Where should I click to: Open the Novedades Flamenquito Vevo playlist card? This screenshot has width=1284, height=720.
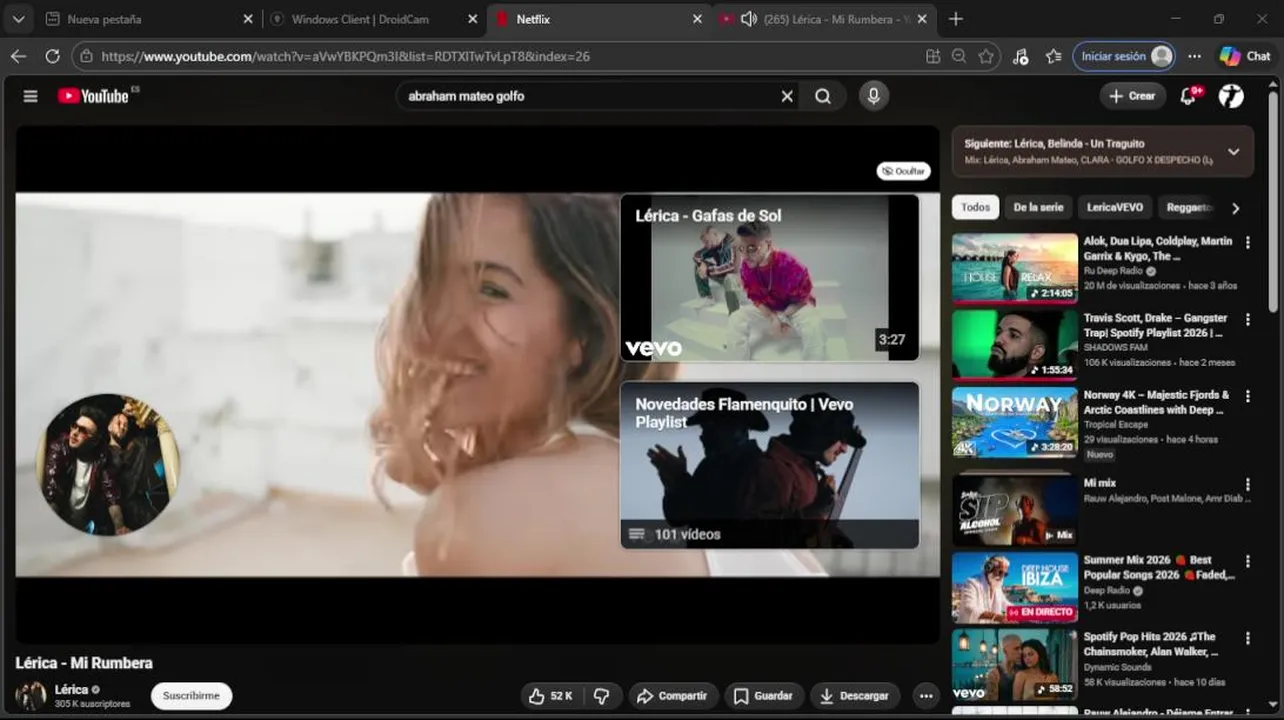click(x=769, y=465)
